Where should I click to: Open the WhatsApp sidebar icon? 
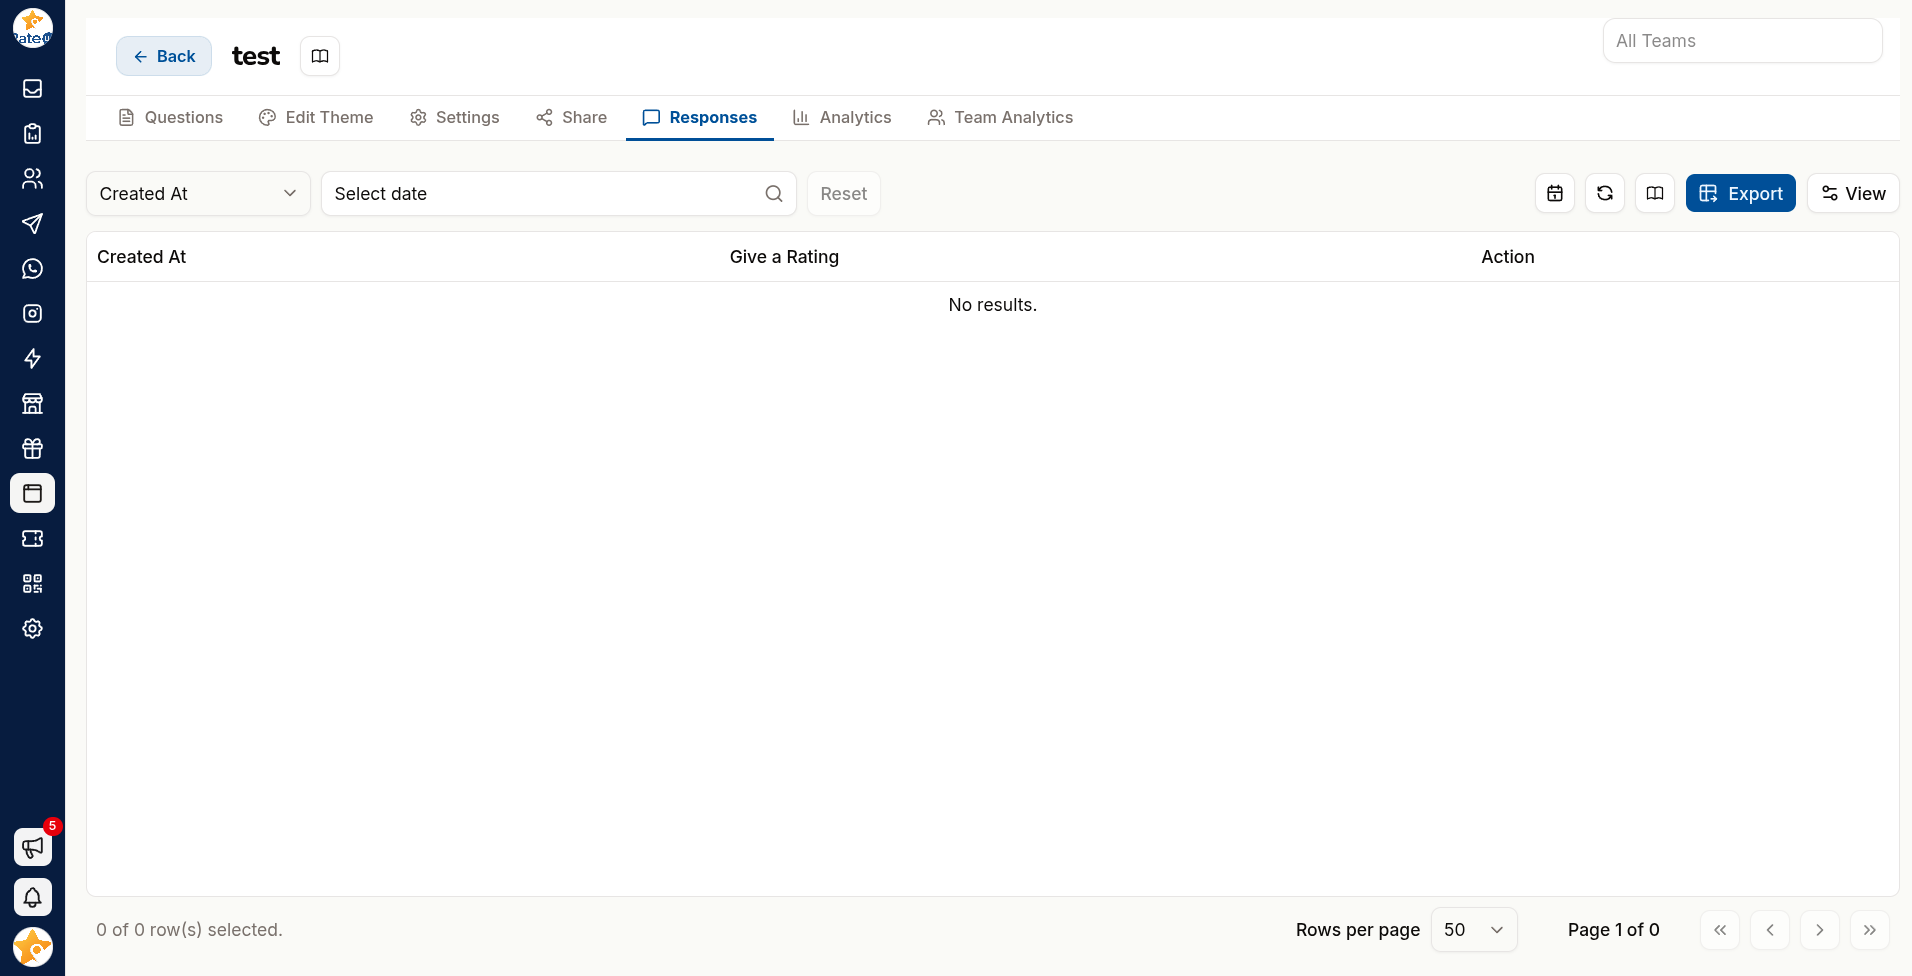(x=32, y=268)
